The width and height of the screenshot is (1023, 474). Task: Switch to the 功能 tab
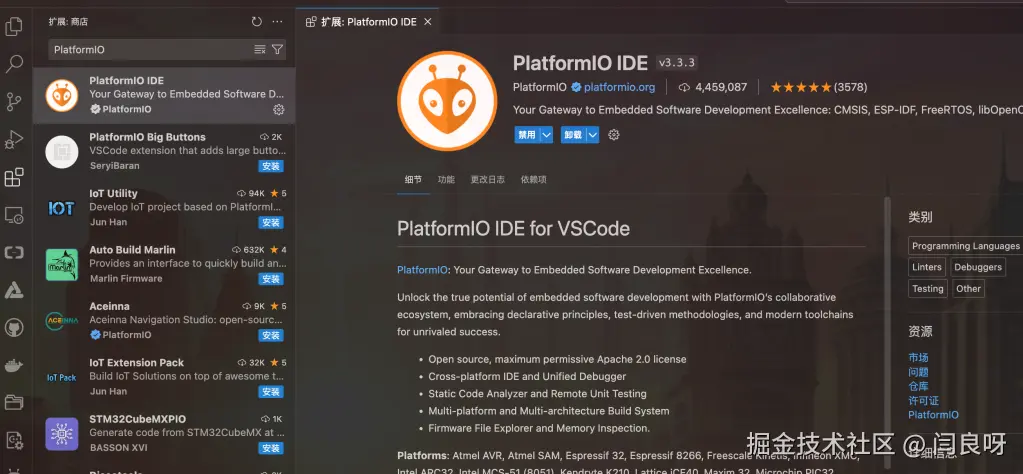(x=446, y=180)
